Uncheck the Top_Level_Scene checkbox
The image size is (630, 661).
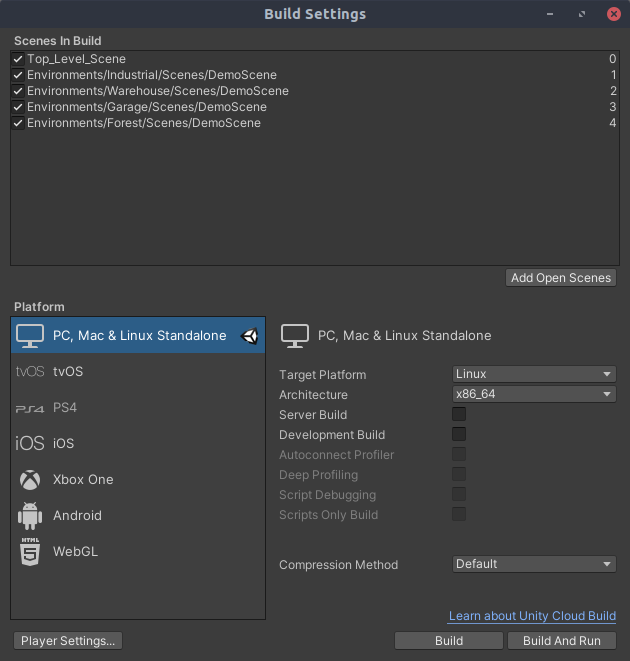pyautogui.click(x=18, y=59)
